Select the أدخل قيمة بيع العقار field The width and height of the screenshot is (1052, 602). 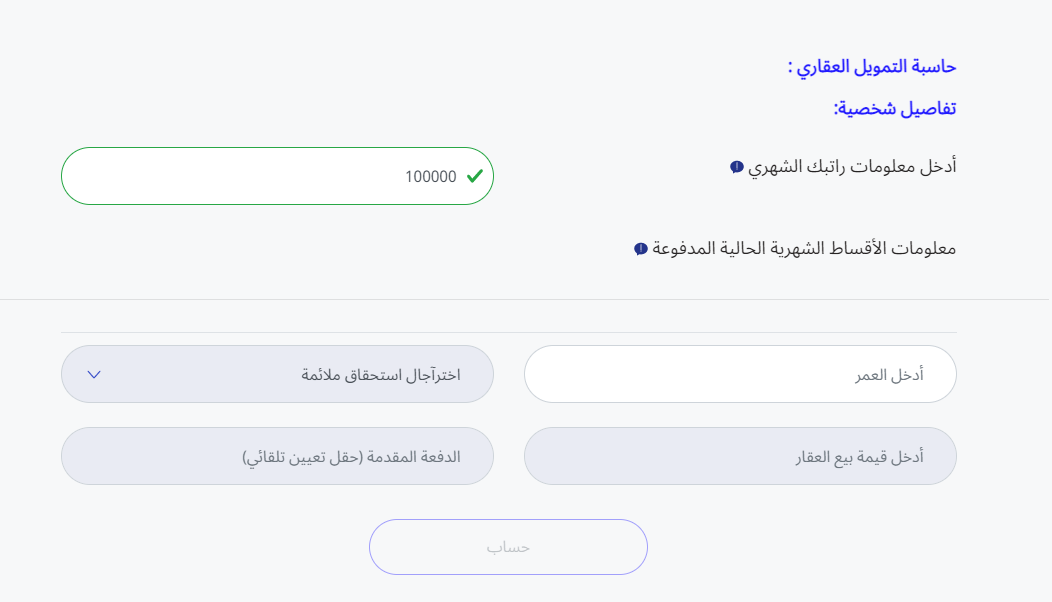coord(740,456)
